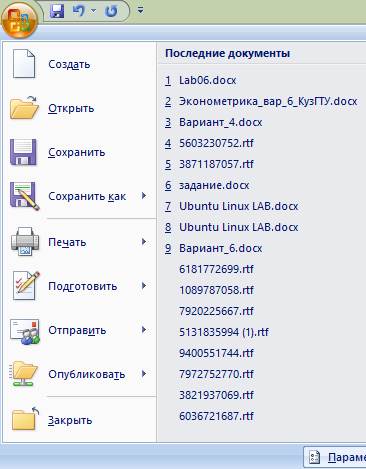The width and height of the screenshot is (366, 469).
Task: Click the checklist icon for Подготовить
Action: pyautogui.click(x=25, y=286)
